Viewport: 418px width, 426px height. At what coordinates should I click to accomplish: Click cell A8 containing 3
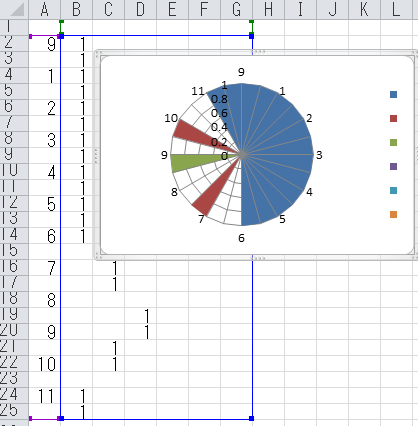coord(45,139)
